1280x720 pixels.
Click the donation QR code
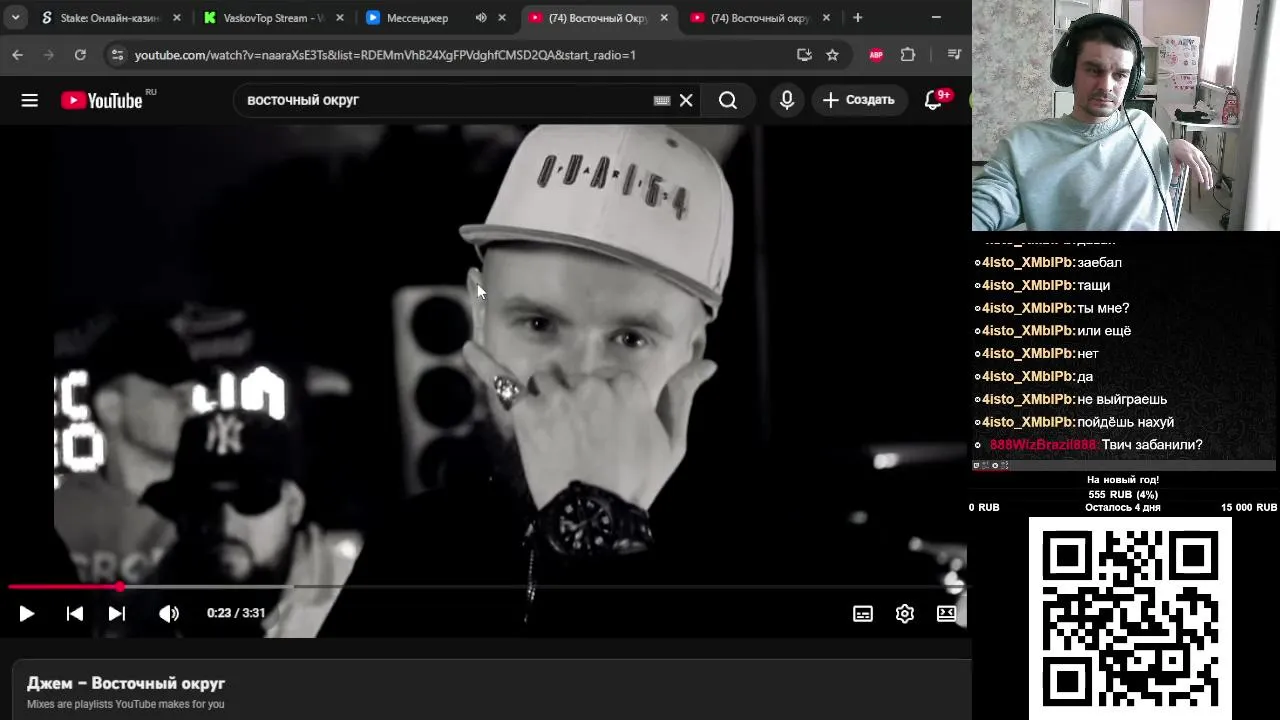[1130, 618]
